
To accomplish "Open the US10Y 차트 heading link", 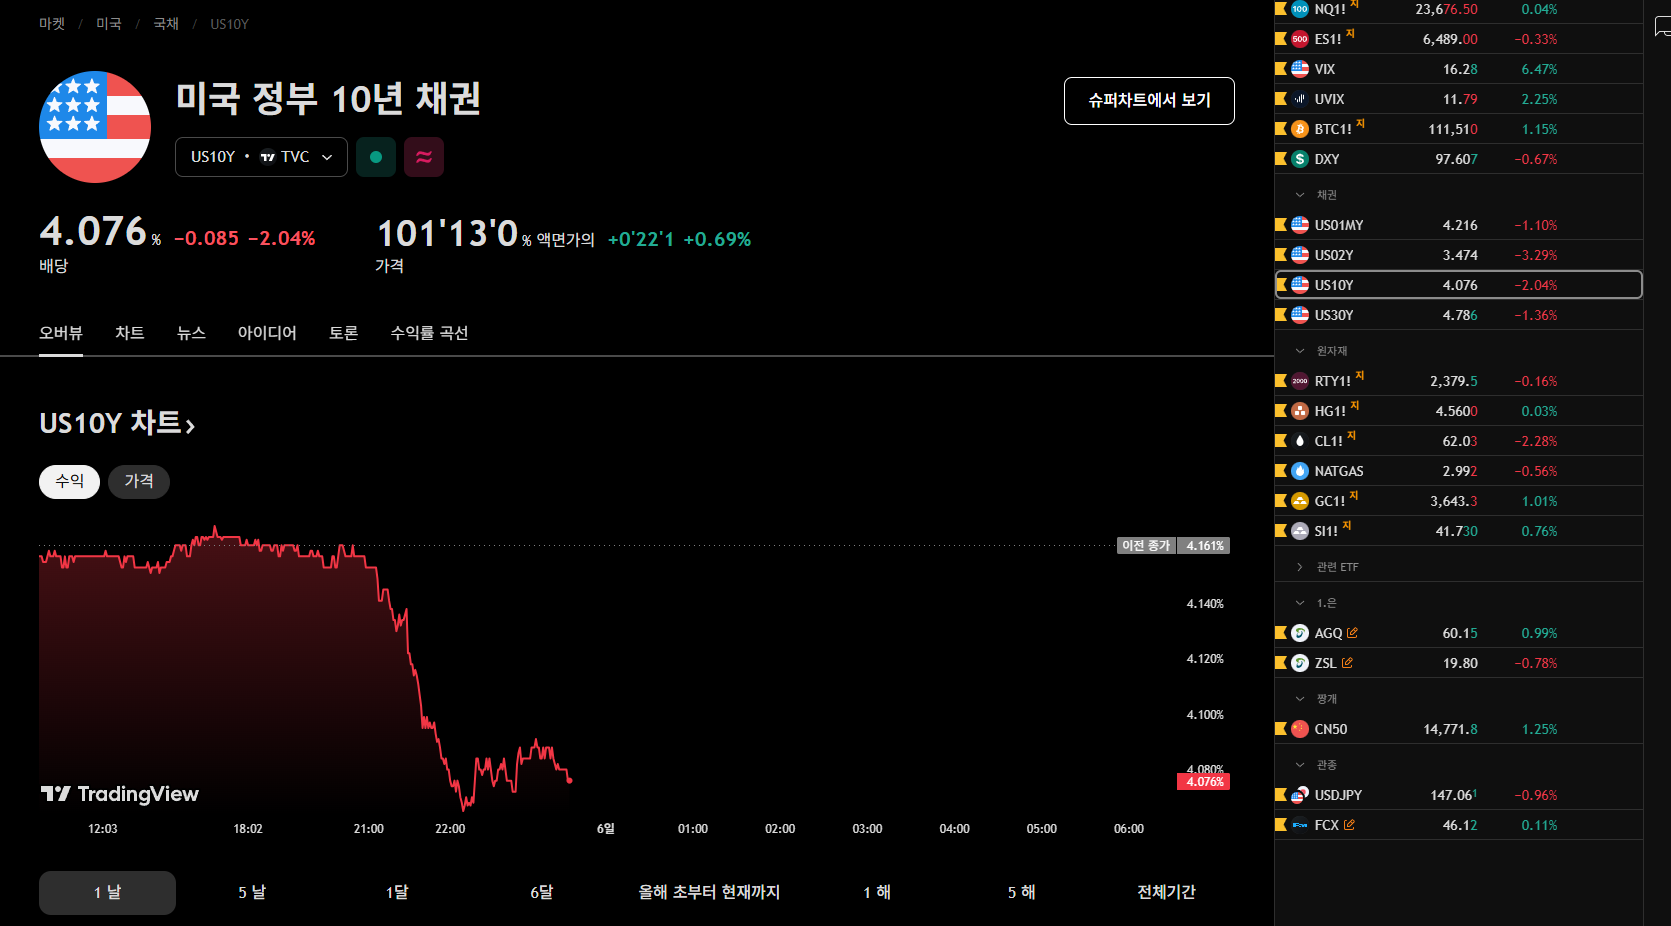I will pyautogui.click(x=117, y=424).
